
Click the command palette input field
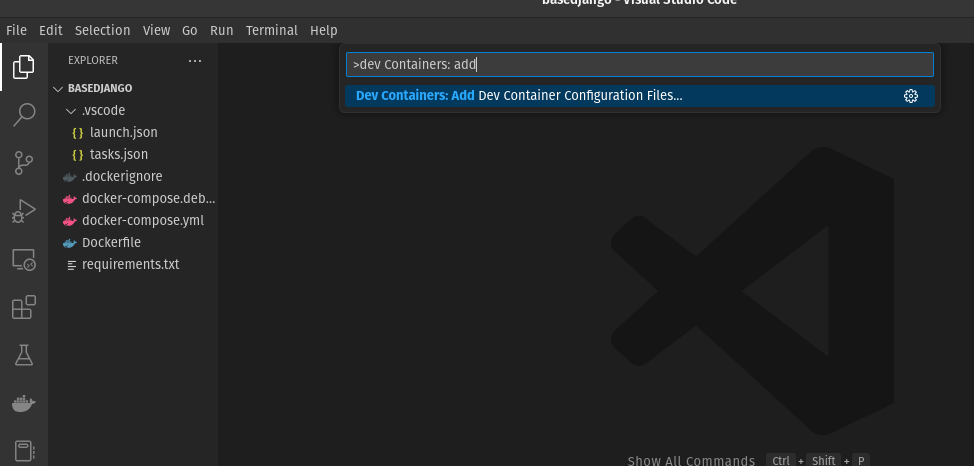point(640,65)
